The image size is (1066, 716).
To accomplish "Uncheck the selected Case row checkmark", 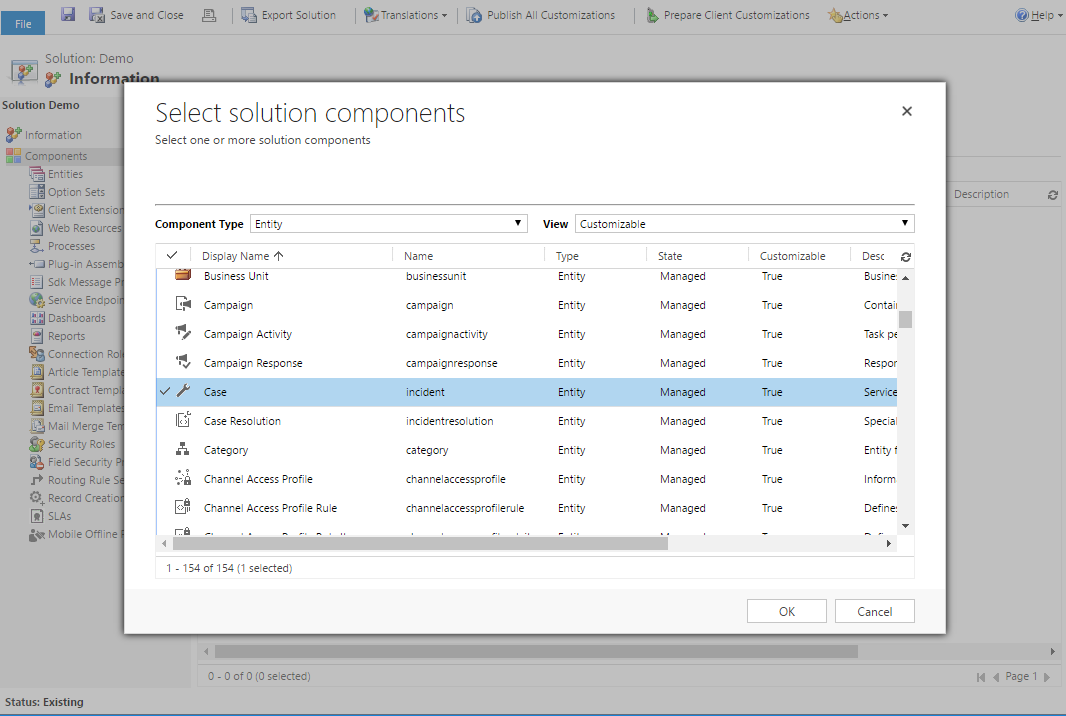I will pos(165,391).
